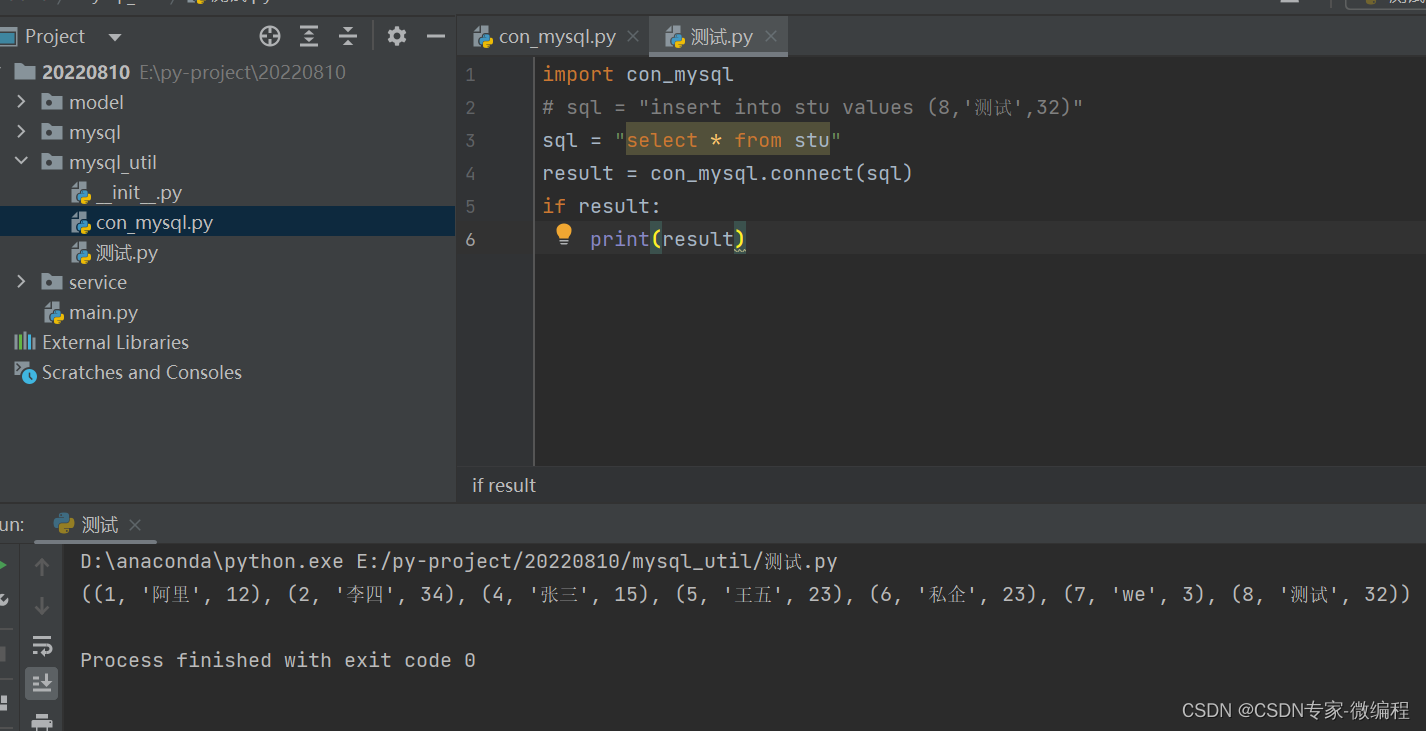Click Scratches and Consoles node

[x=127, y=372]
